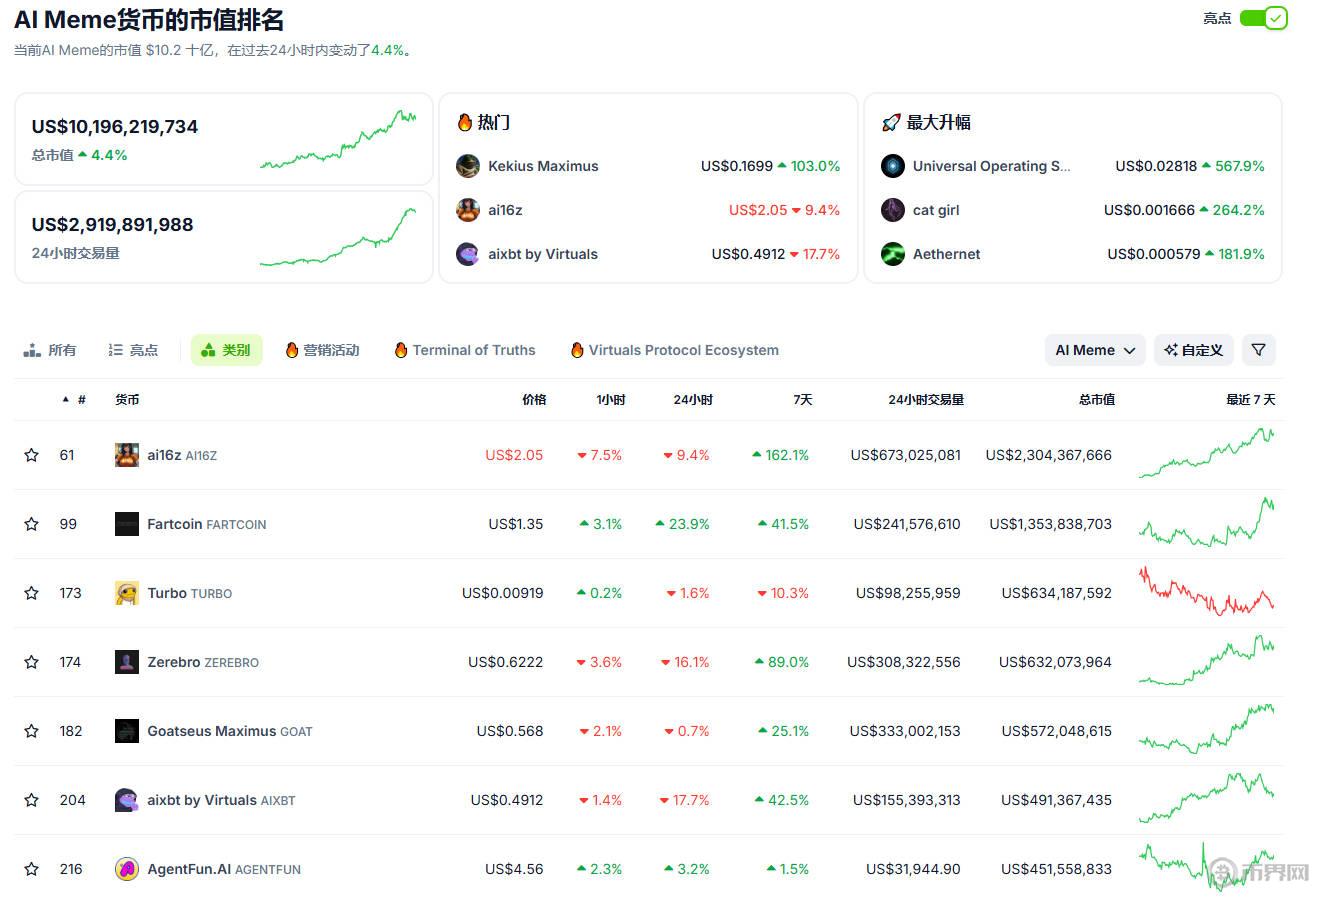
Task: Click the Turbo coin logo icon
Action: tap(127, 593)
